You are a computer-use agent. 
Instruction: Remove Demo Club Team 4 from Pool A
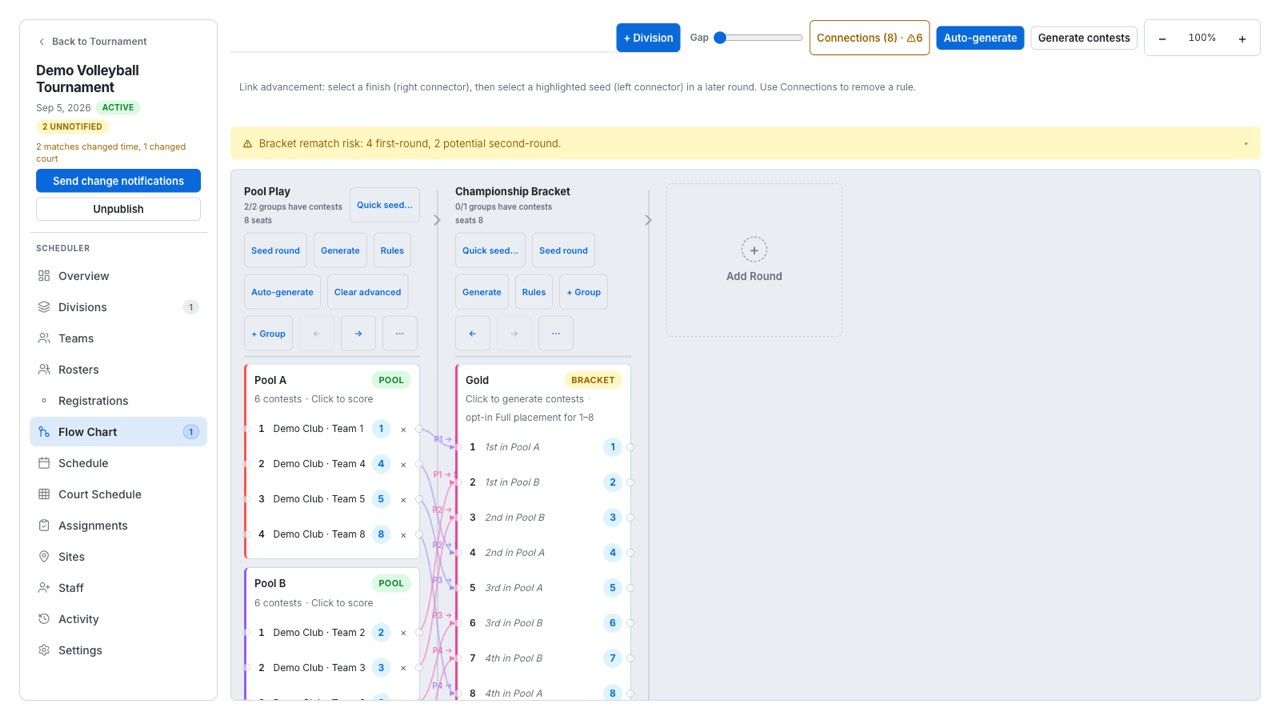(x=403, y=465)
